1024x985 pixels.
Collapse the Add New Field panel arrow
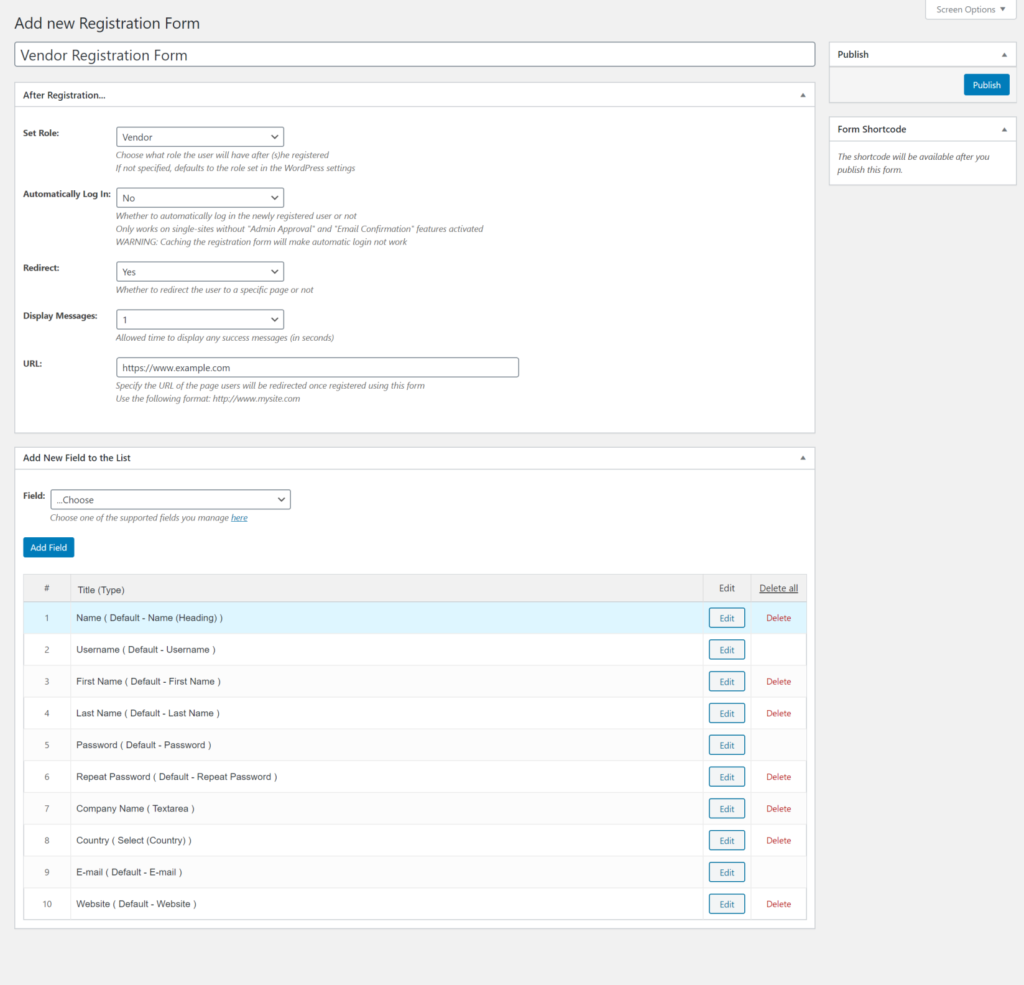802,458
